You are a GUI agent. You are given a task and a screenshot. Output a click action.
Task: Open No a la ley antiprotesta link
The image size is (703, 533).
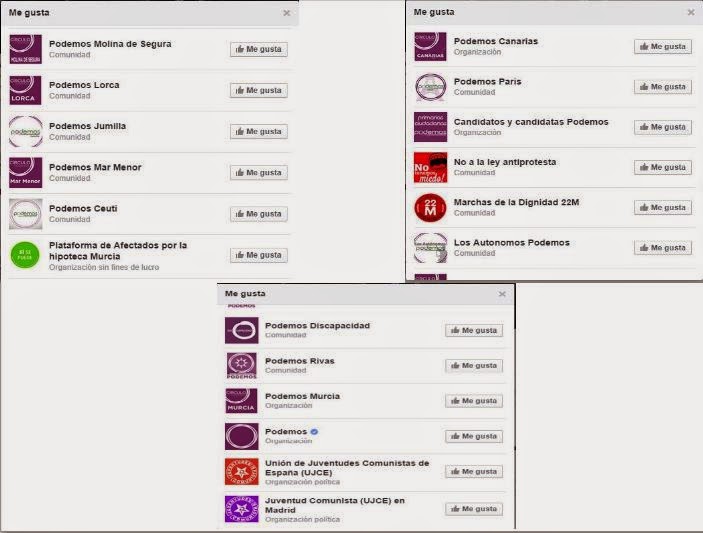click(505, 162)
